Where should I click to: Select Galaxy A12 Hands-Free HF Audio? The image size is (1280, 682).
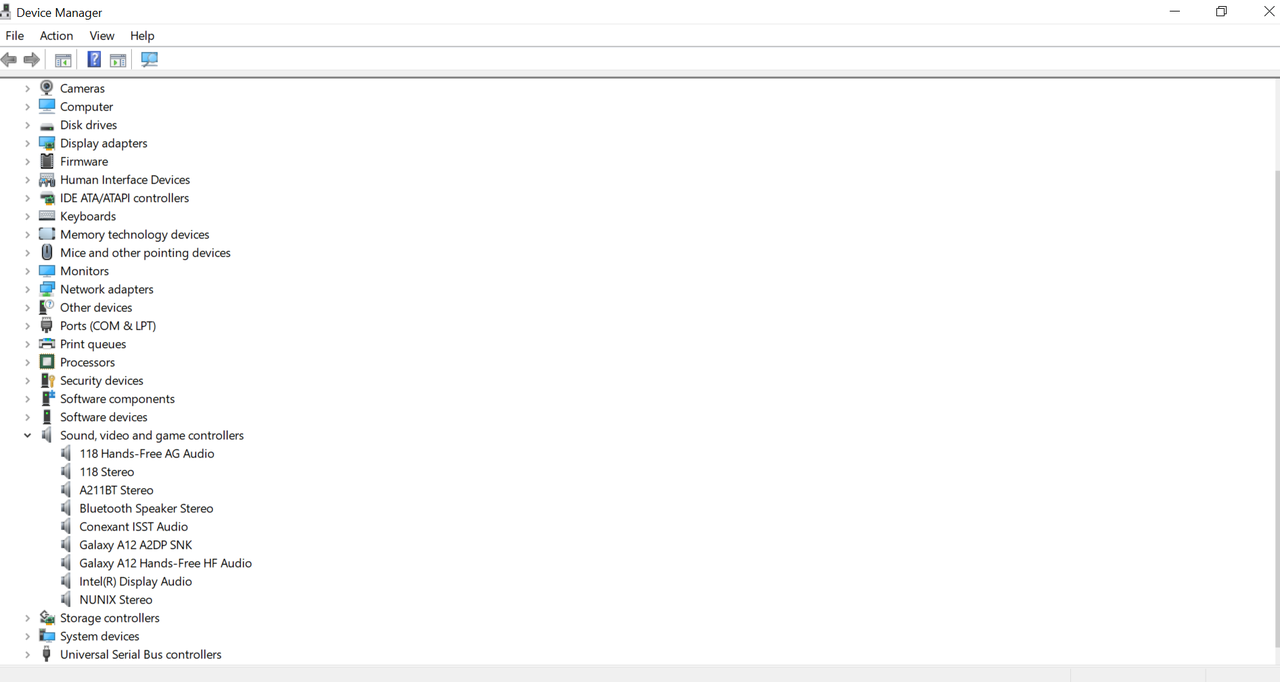pos(165,563)
